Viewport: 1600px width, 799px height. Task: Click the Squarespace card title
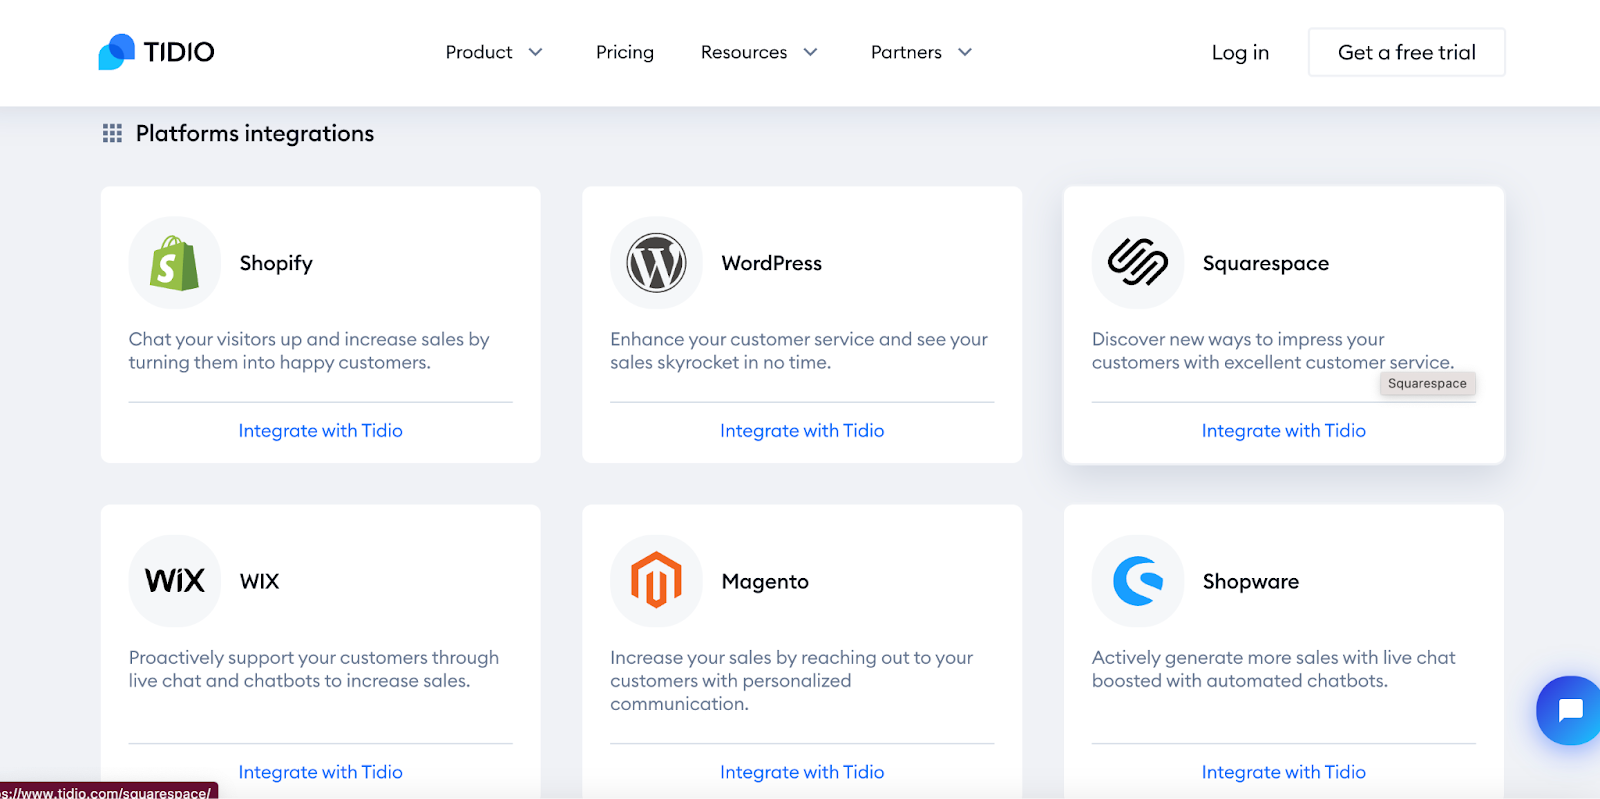click(x=1266, y=263)
